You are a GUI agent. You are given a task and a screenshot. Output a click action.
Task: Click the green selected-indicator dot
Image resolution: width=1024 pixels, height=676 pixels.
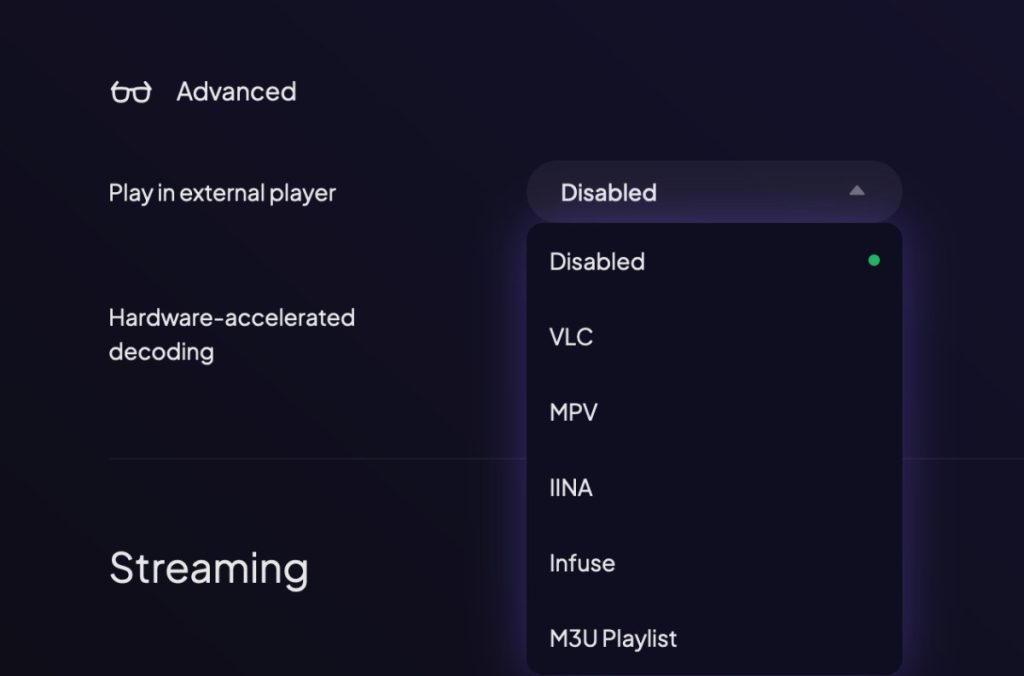[x=874, y=261]
